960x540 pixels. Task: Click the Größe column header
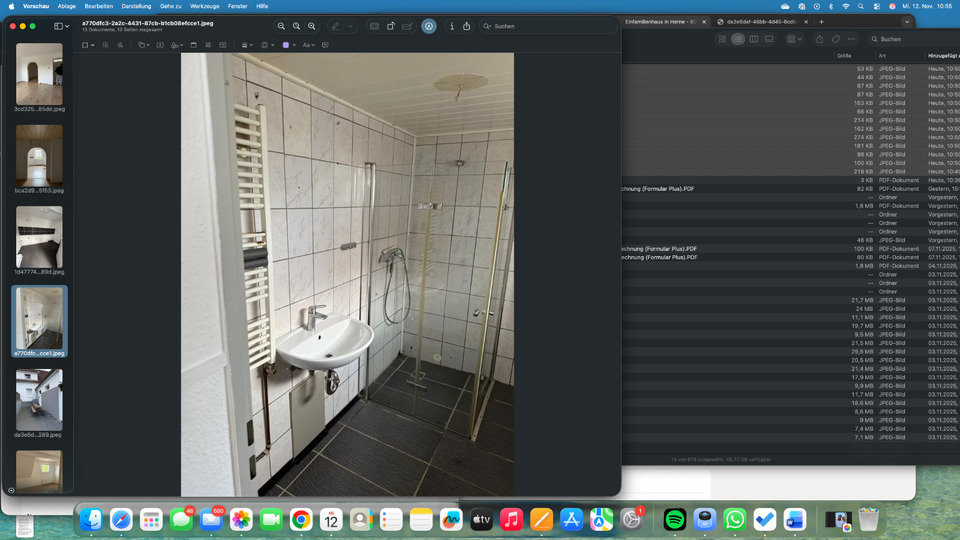tap(844, 56)
